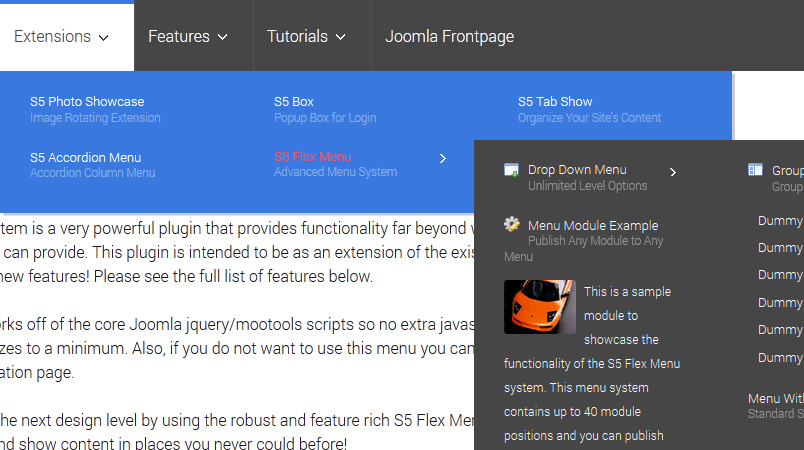804x450 pixels.
Task: Click the orange sports car thumbnail
Action: (x=540, y=306)
